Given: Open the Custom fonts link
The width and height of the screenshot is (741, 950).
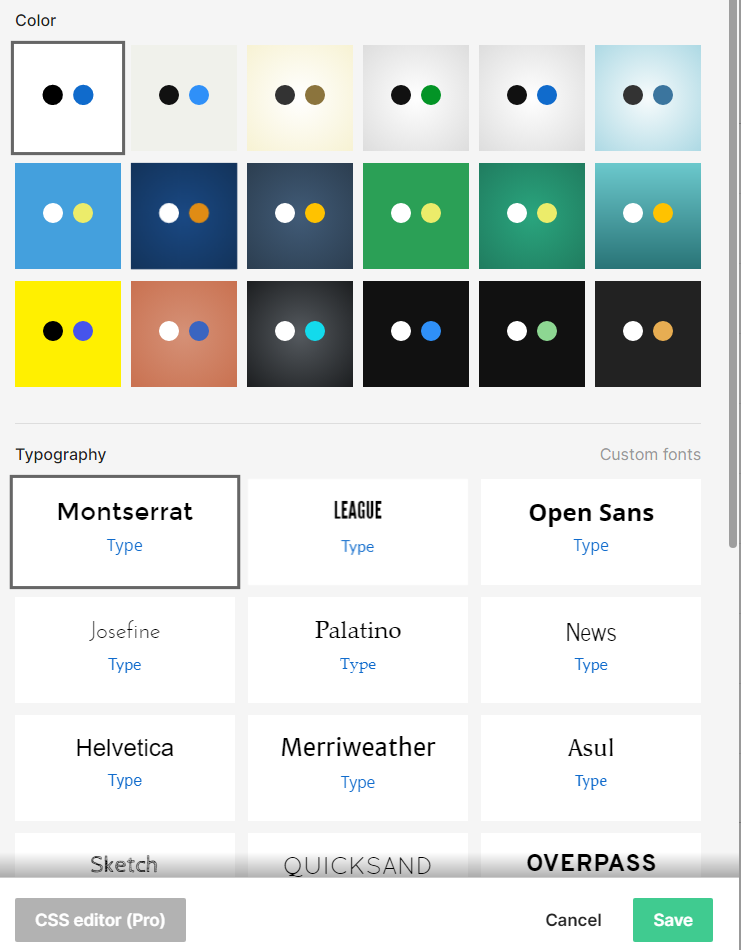Looking at the screenshot, I should point(650,454).
